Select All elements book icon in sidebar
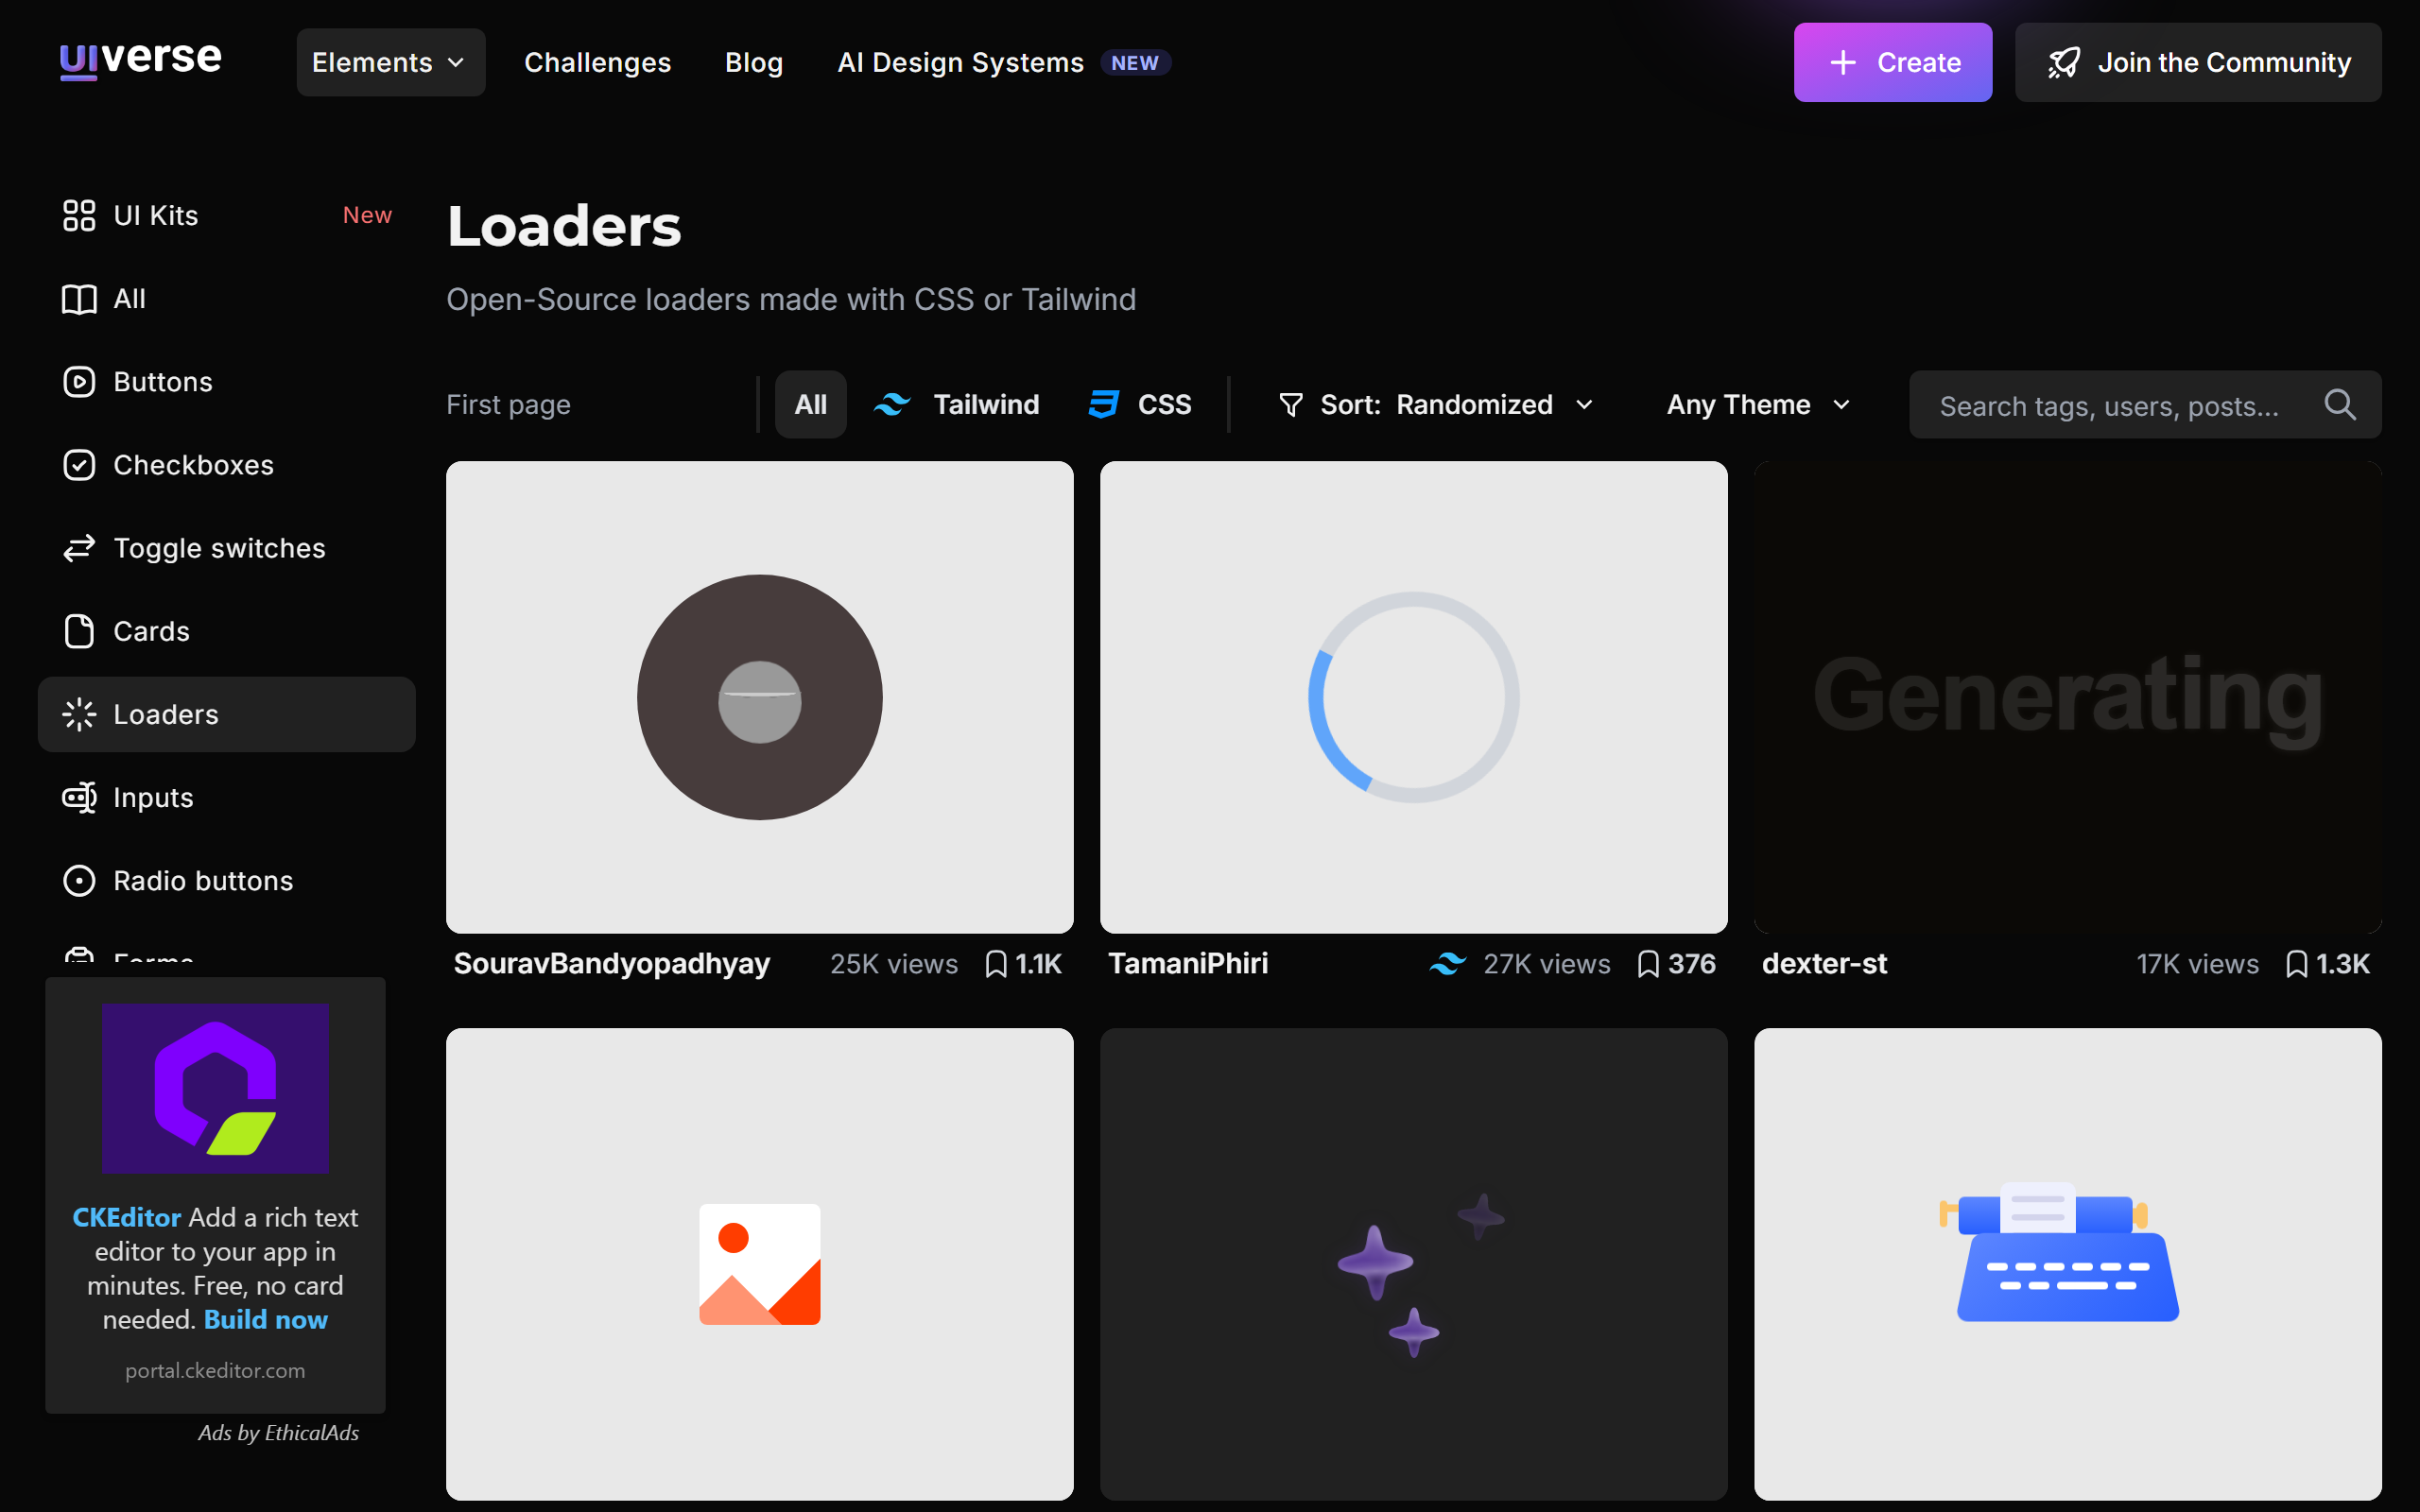Image resolution: width=2420 pixels, height=1512 pixels. pyautogui.click(x=79, y=299)
